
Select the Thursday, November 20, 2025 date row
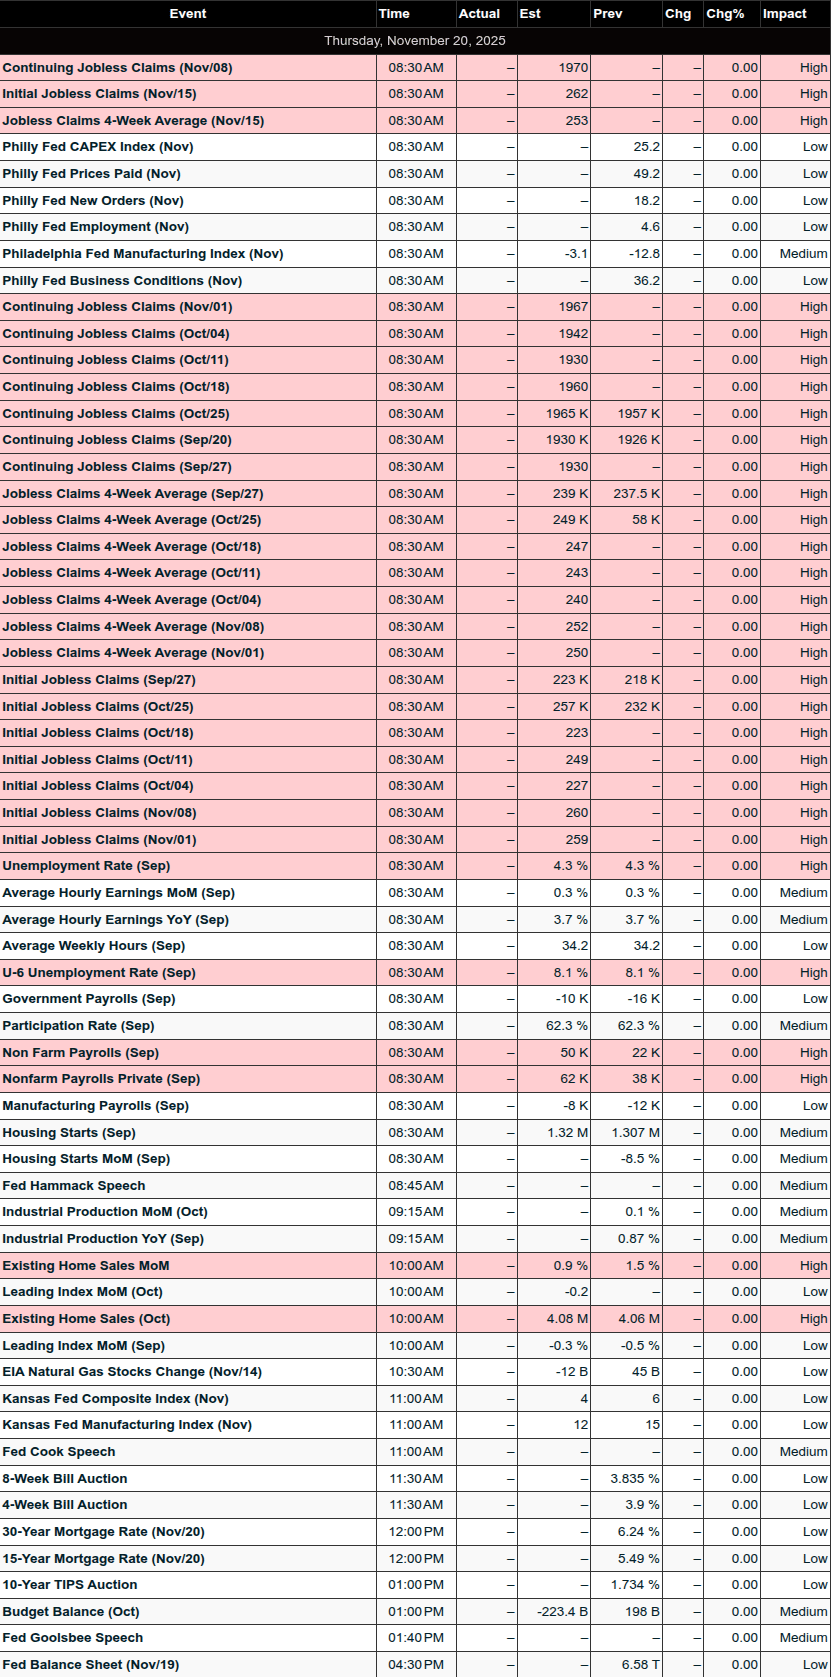(x=415, y=41)
